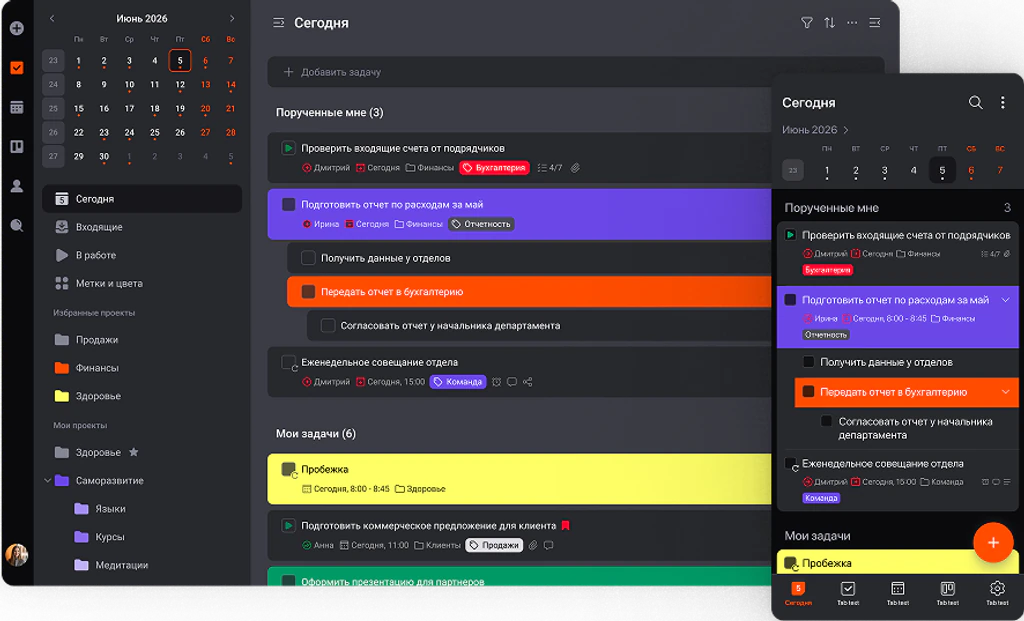Viewport: 1024px width, 621px height.
Task: Open the search icon in the mobile panel
Action: tap(975, 103)
